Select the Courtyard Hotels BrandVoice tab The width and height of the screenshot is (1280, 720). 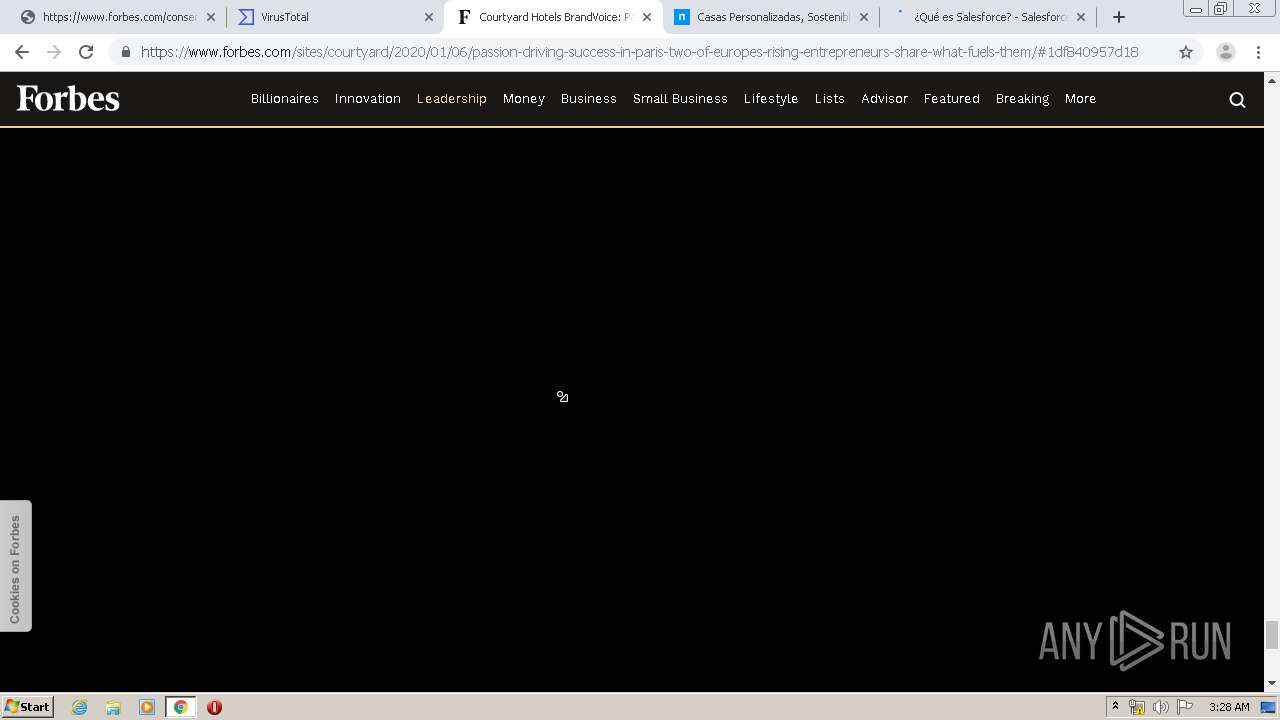click(553, 17)
